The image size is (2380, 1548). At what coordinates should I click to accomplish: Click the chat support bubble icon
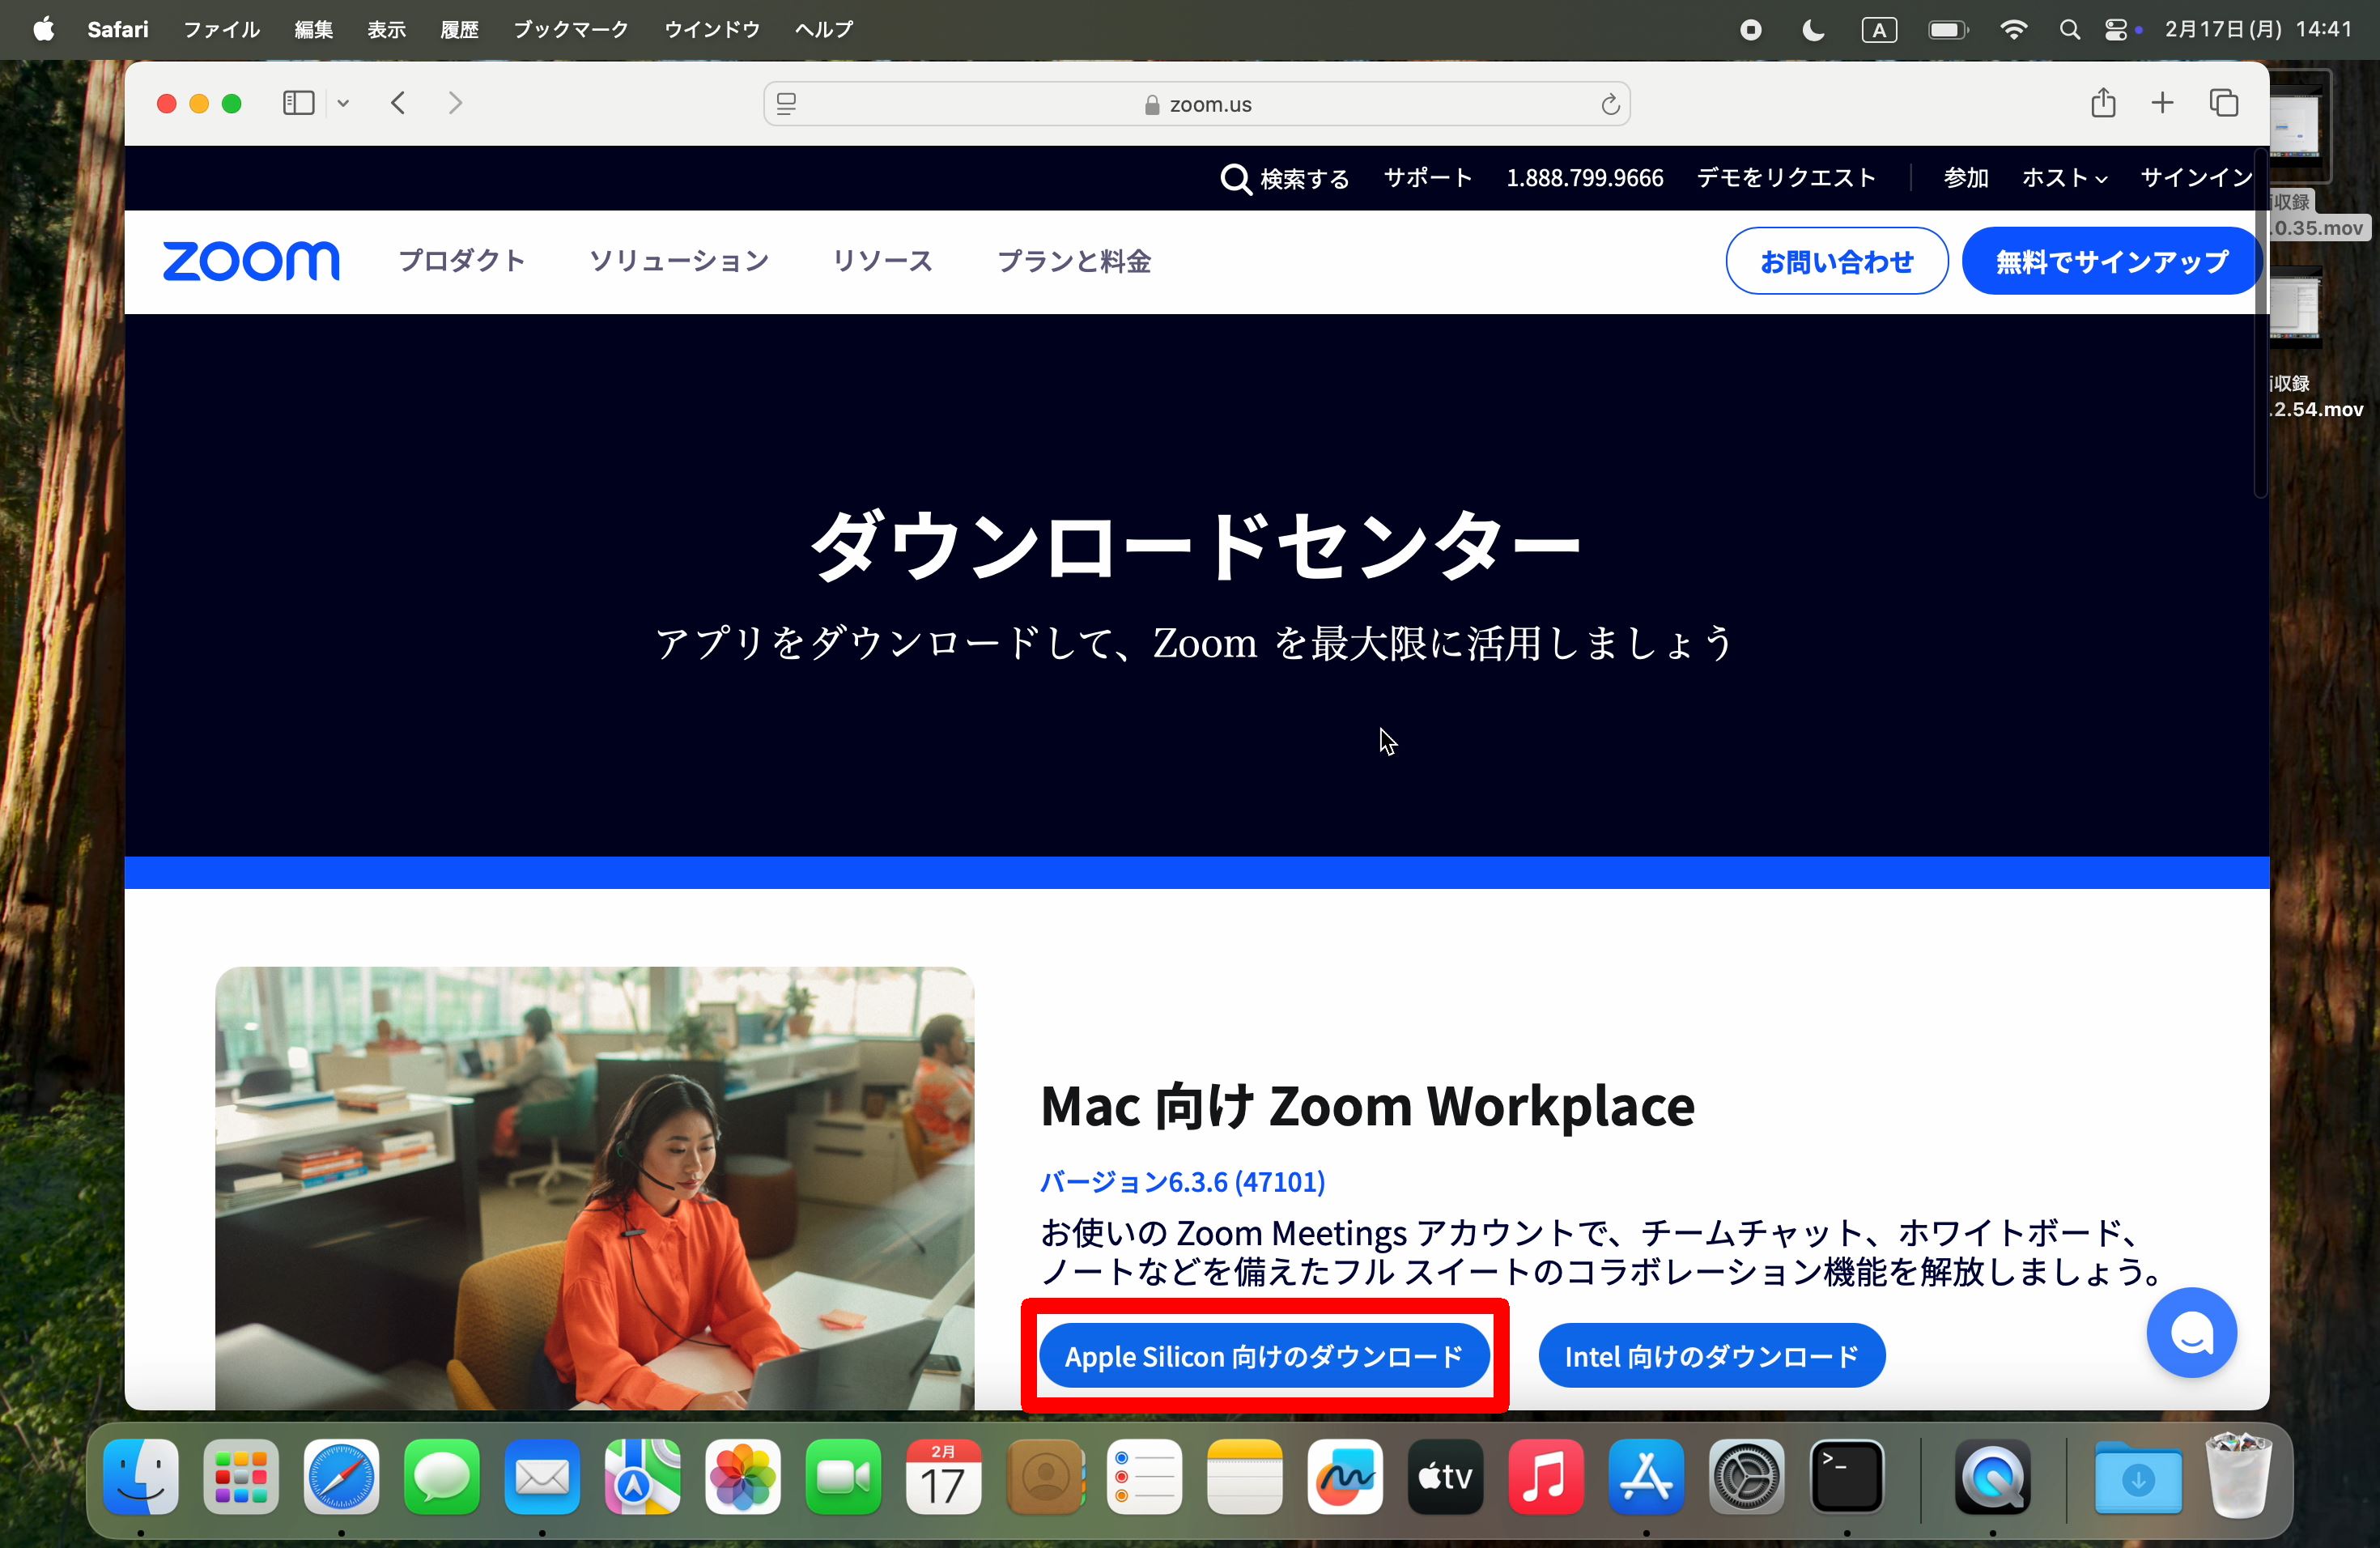(x=2191, y=1333)
